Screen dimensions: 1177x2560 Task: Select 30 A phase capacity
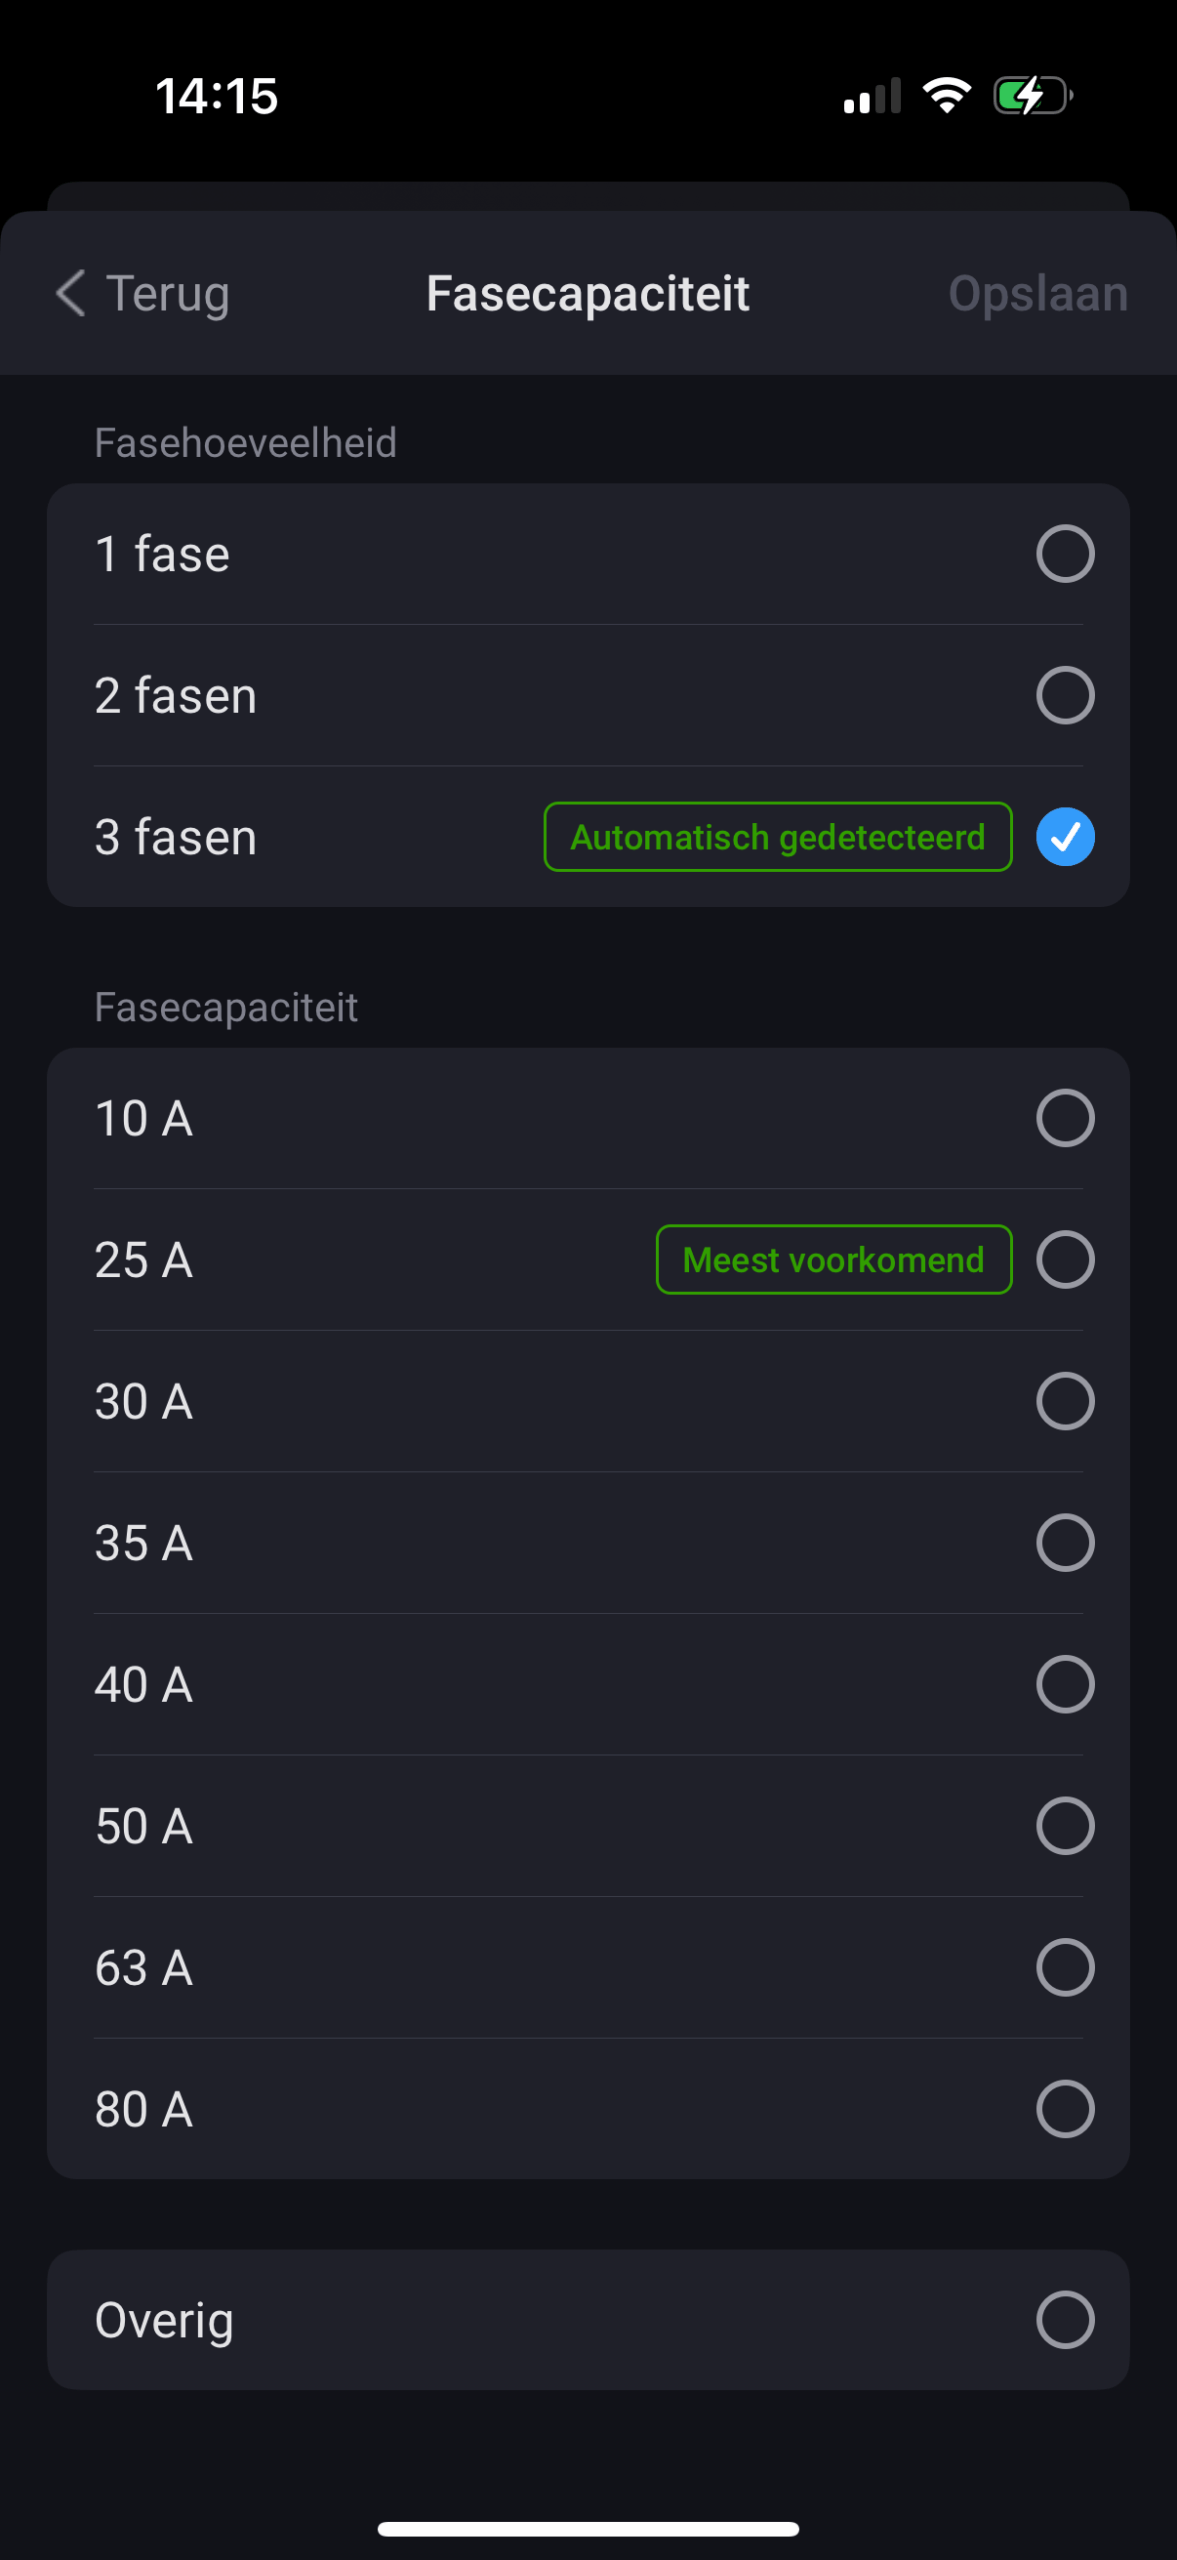[x=1065, y=1401]
